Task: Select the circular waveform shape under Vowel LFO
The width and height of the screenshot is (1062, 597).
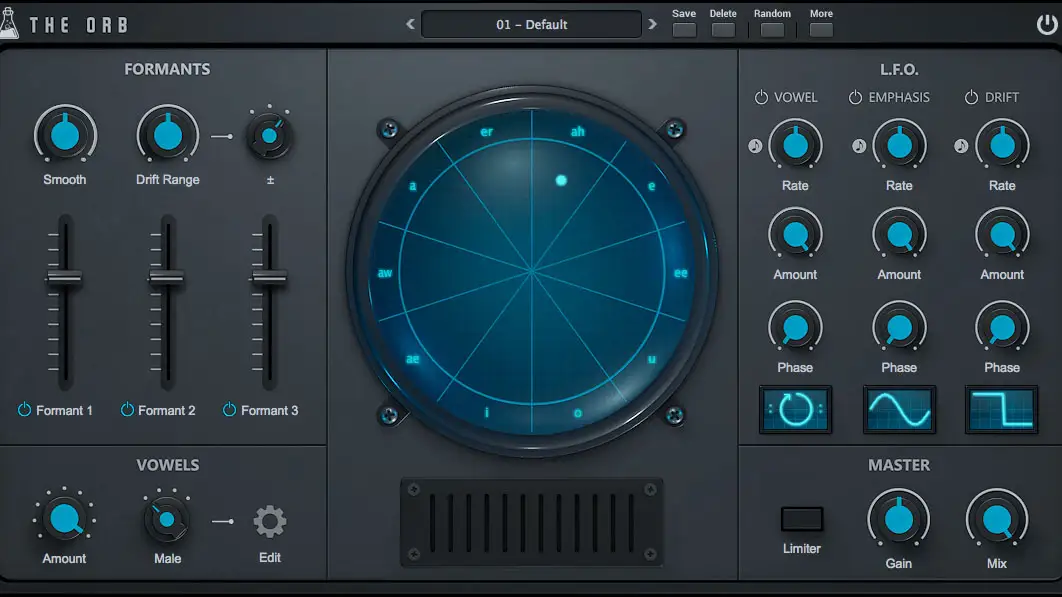Action: coord(794,409)
